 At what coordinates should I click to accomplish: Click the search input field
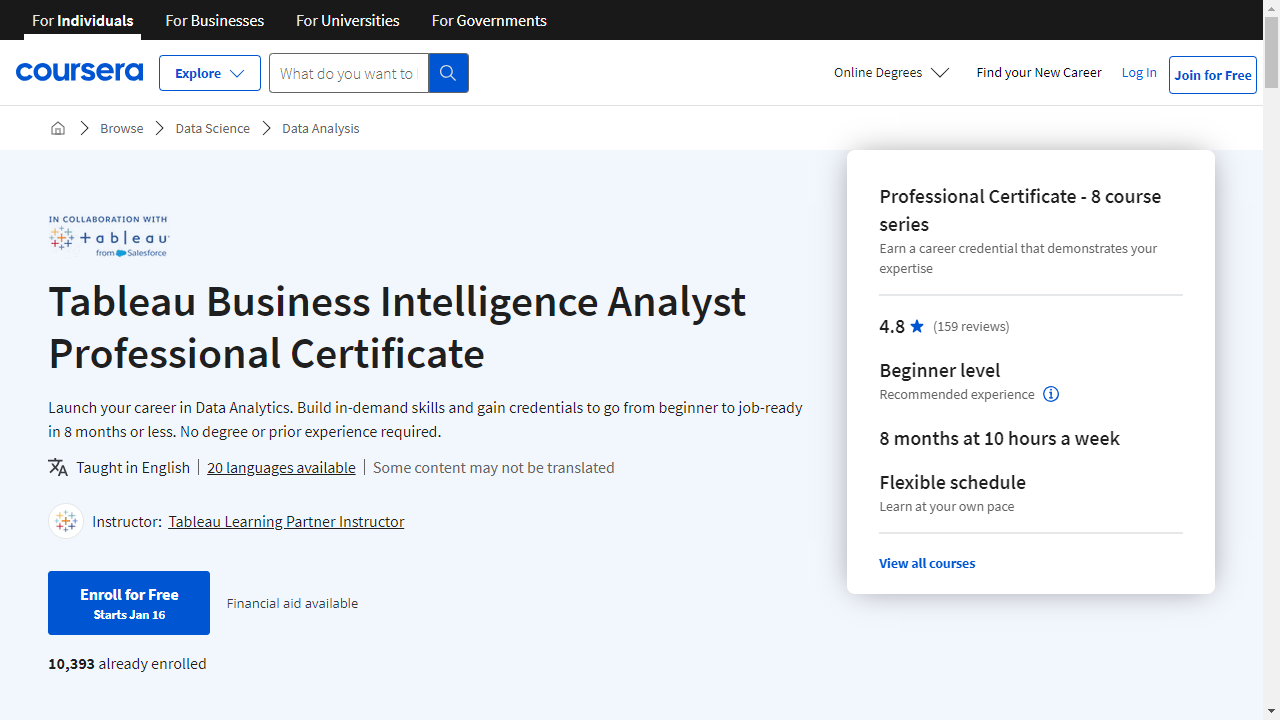pyautogui.click(x=349, y=73)
